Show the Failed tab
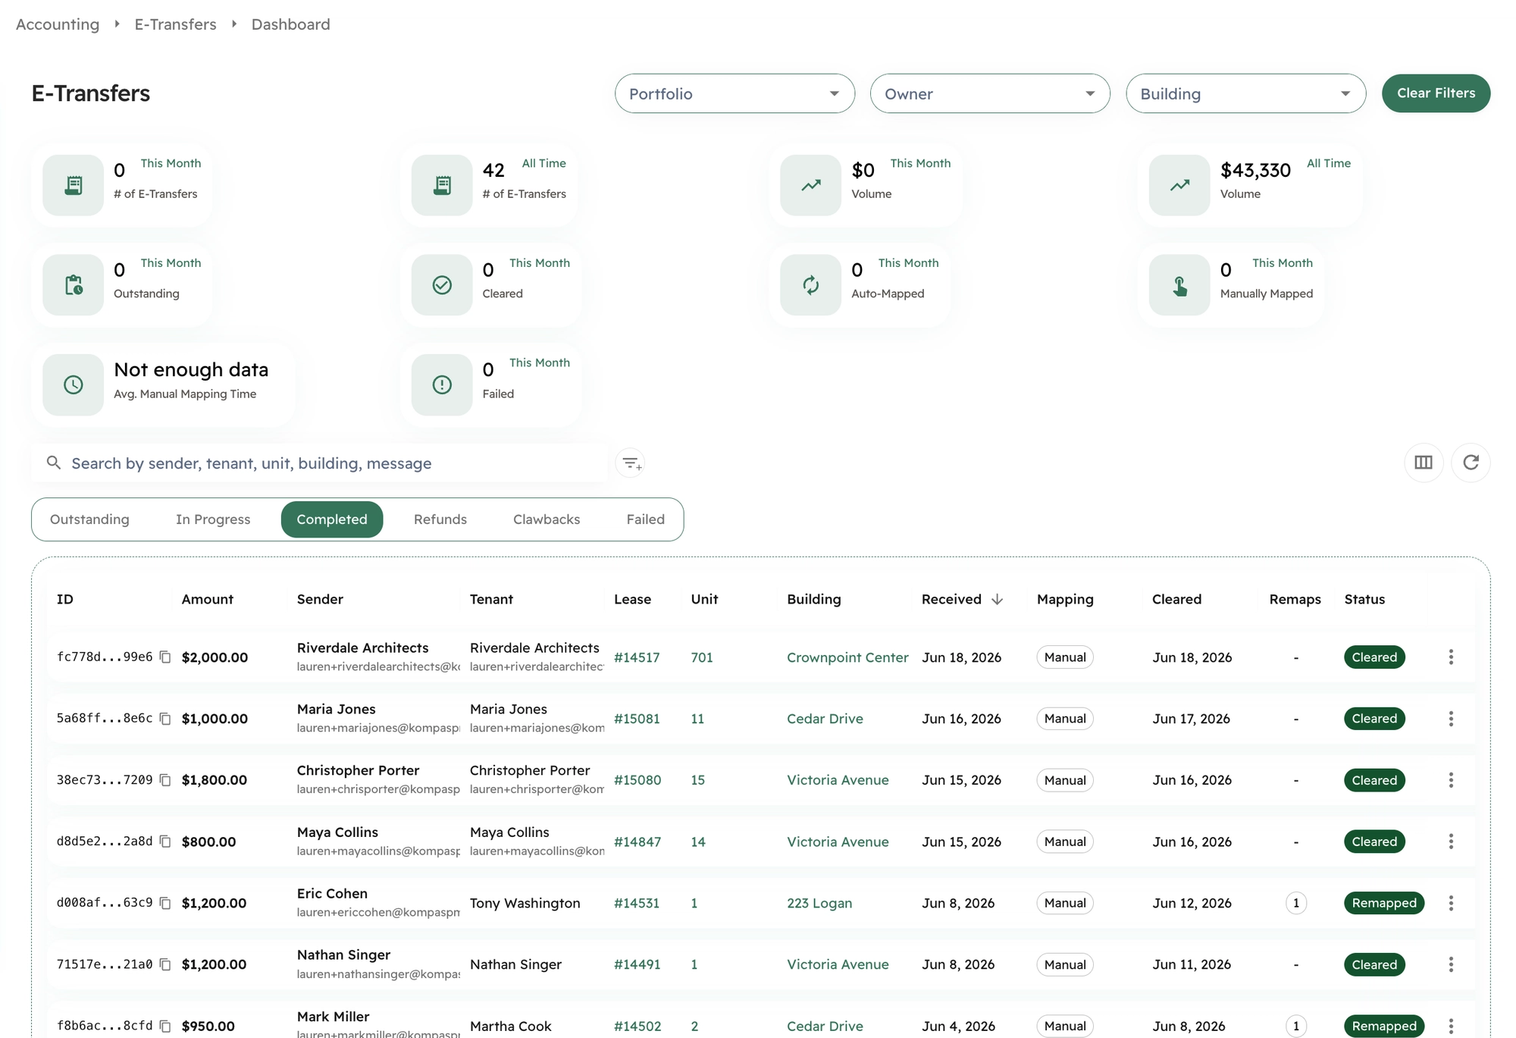 (x=646, y=520)
